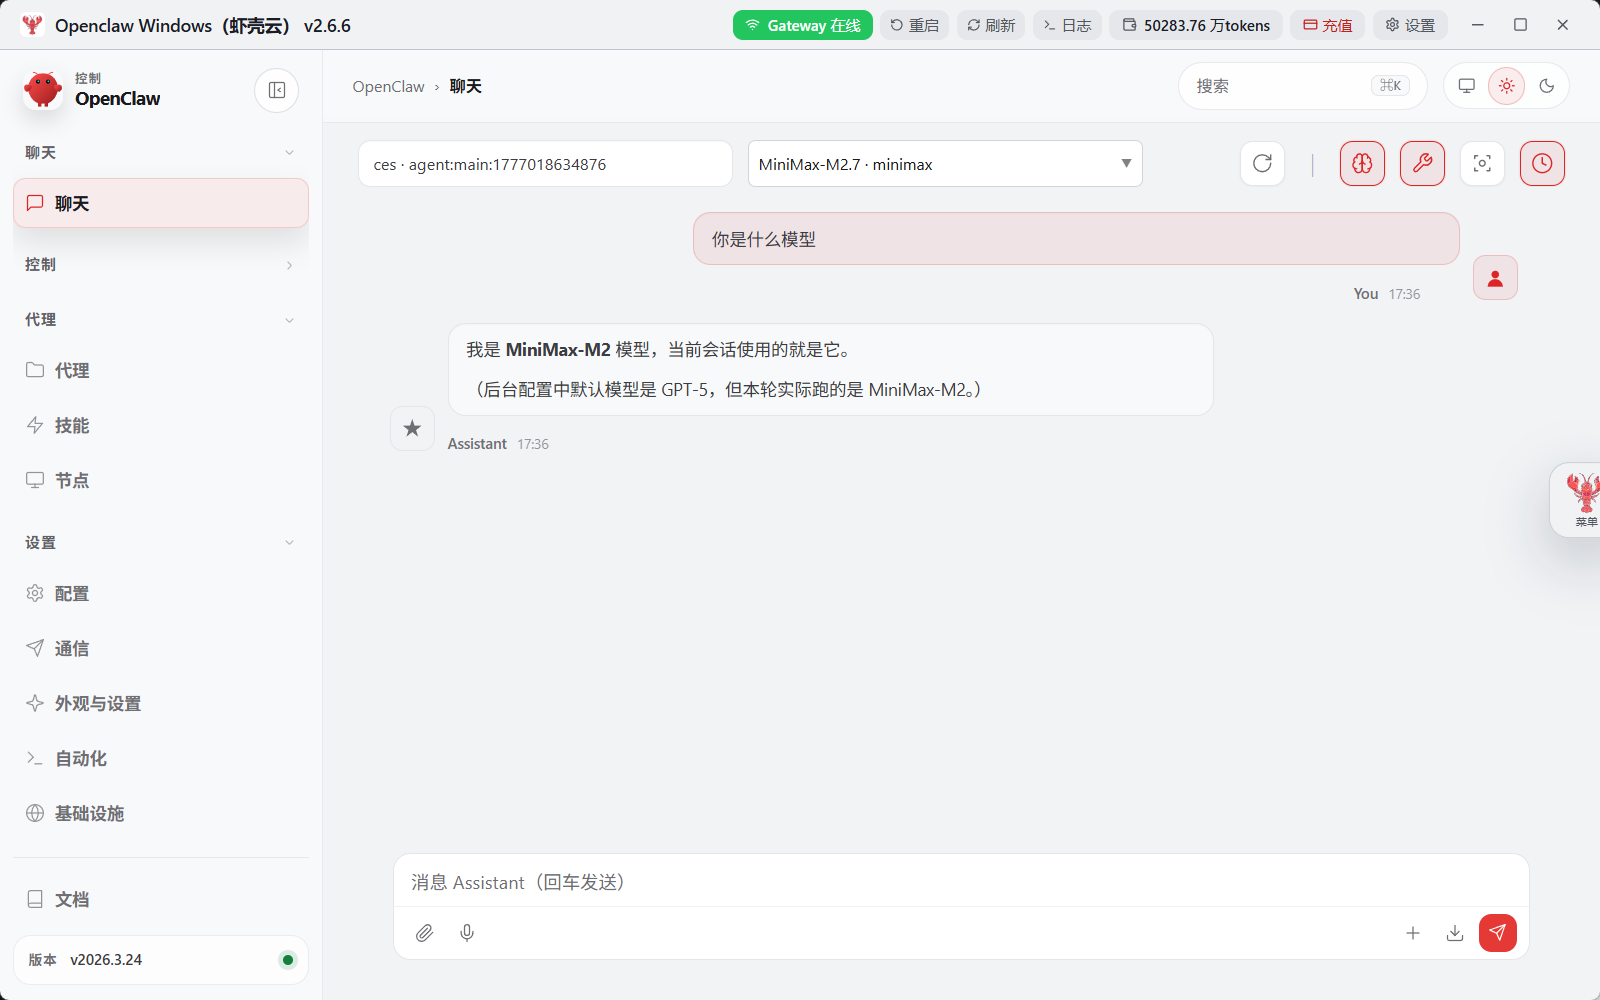Image resolution: width=1600 pixels, height=1000 pixels.
Task: Send the message with red arrow button
Action: point(1498,933)
